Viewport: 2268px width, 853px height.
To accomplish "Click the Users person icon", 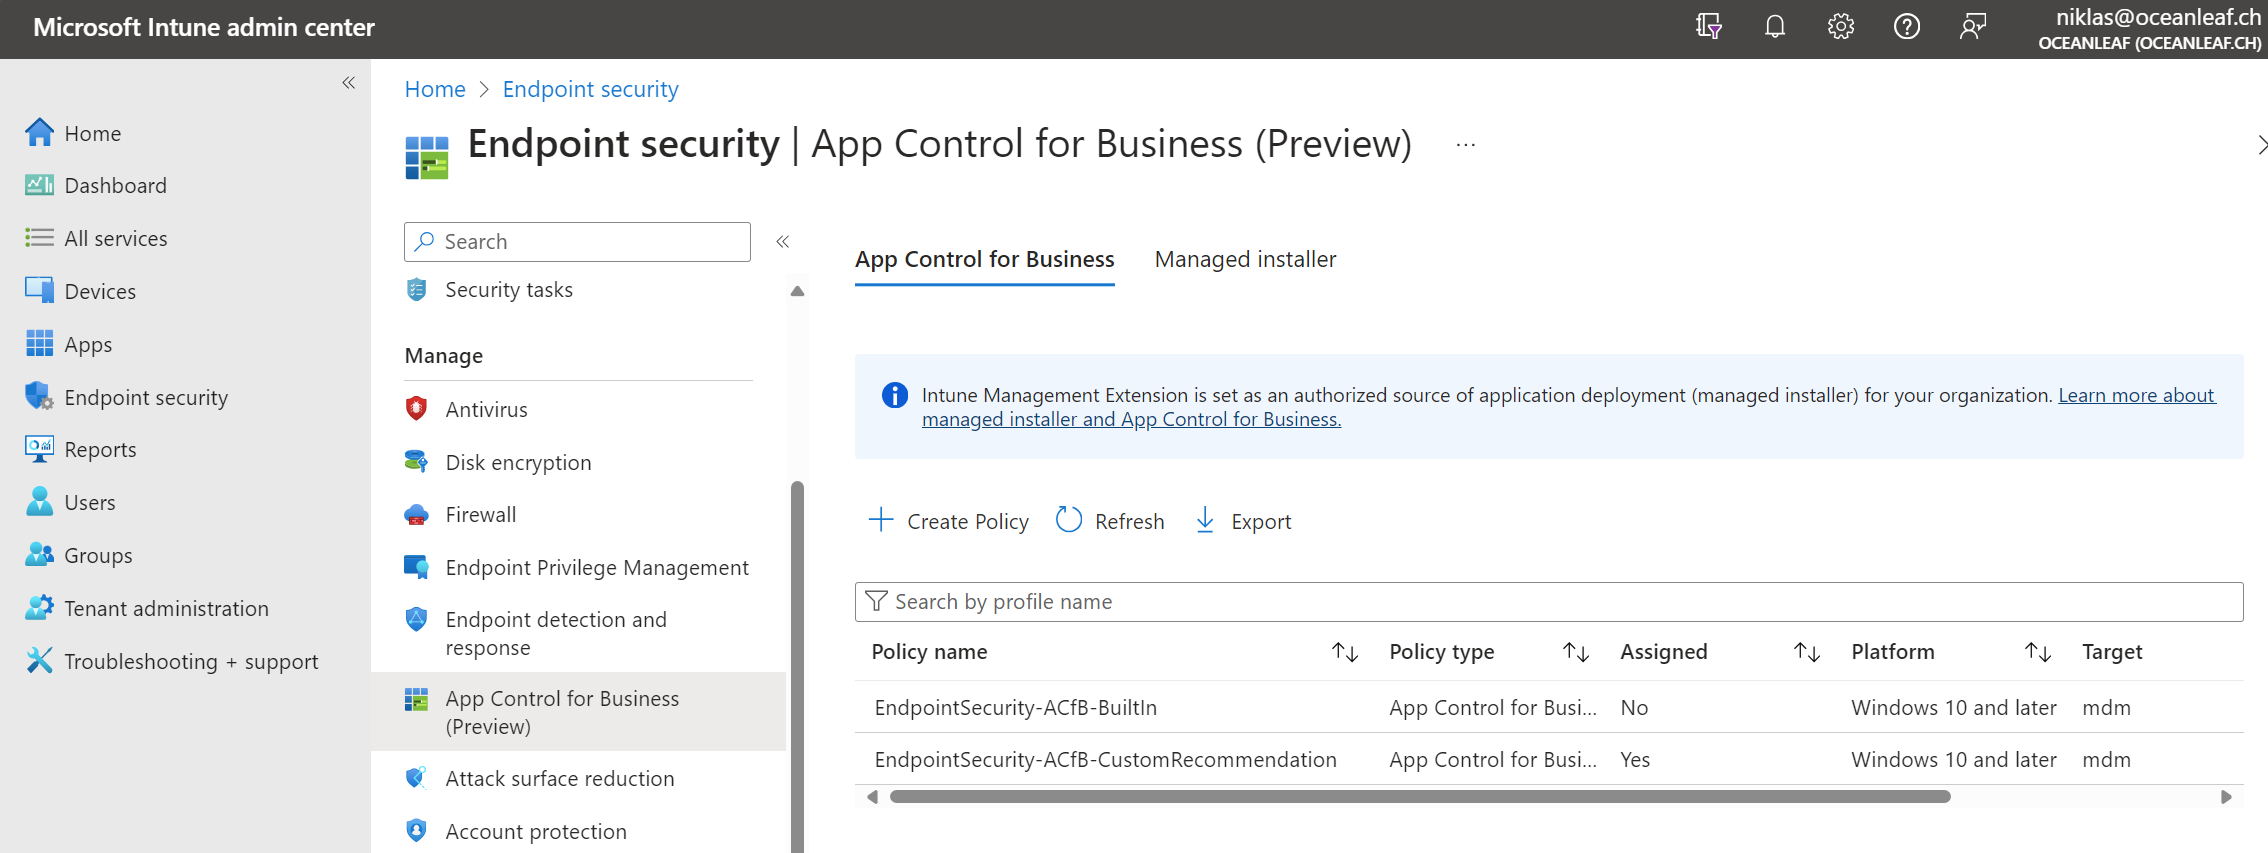I will 40,501.
